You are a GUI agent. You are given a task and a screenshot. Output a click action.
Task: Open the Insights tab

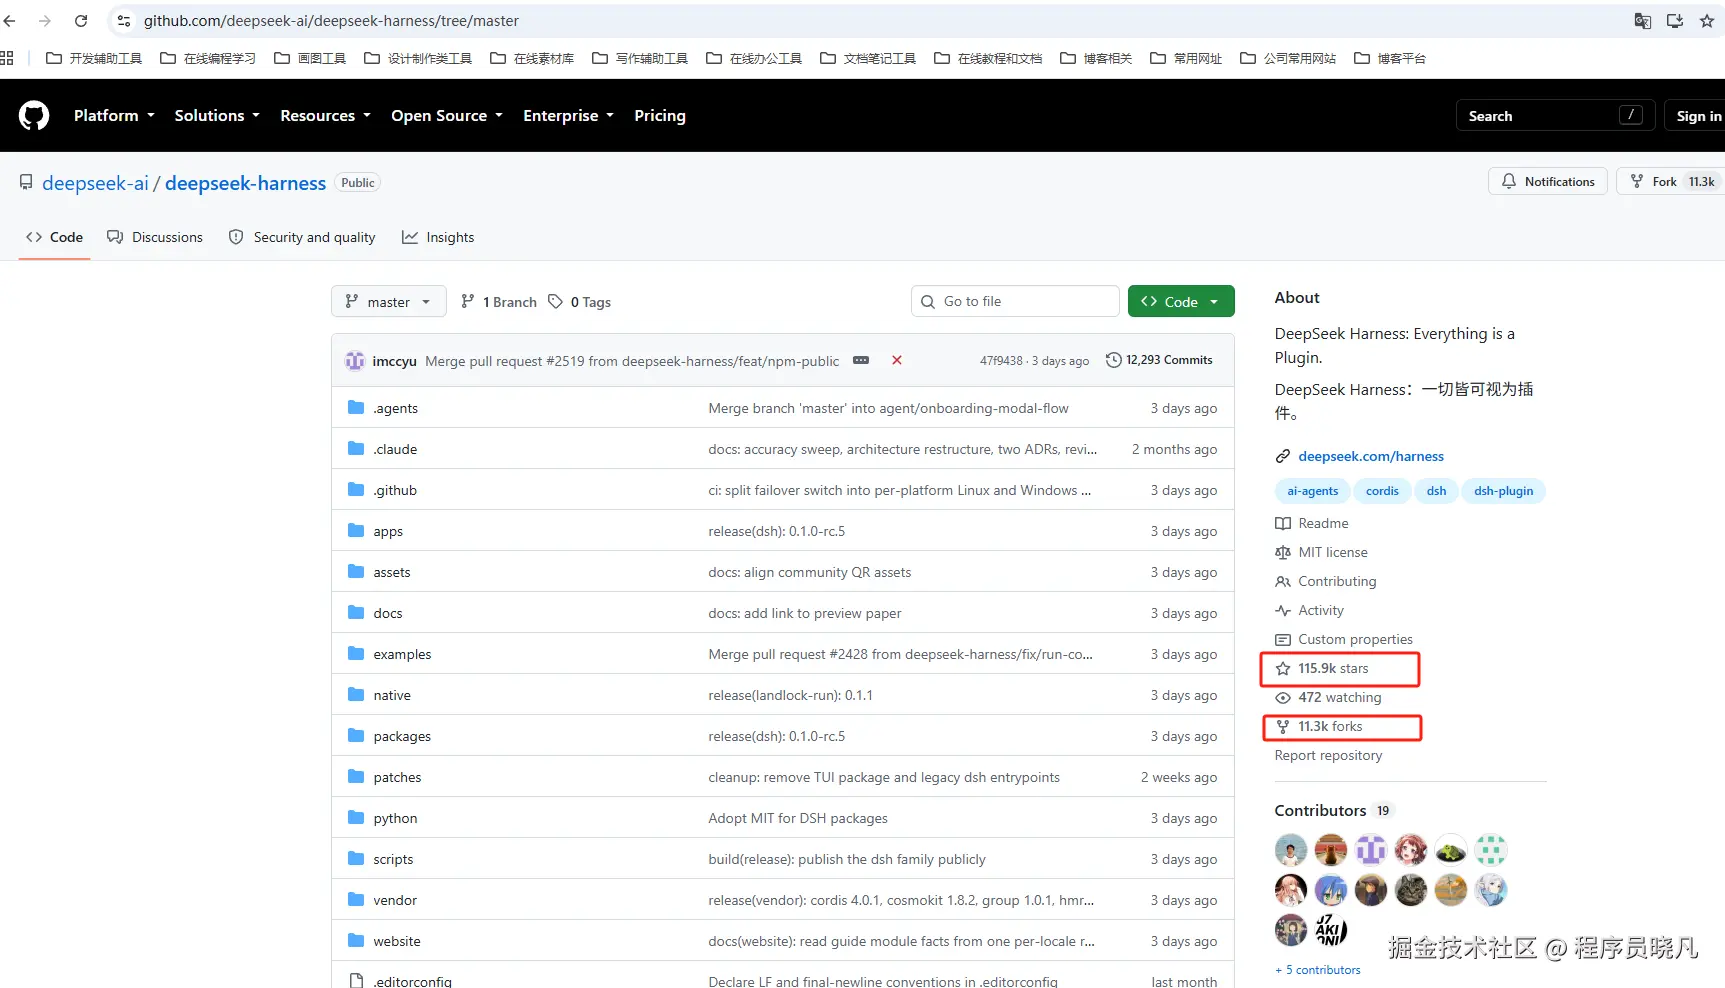pyautogui.click(x=438, y=237)
